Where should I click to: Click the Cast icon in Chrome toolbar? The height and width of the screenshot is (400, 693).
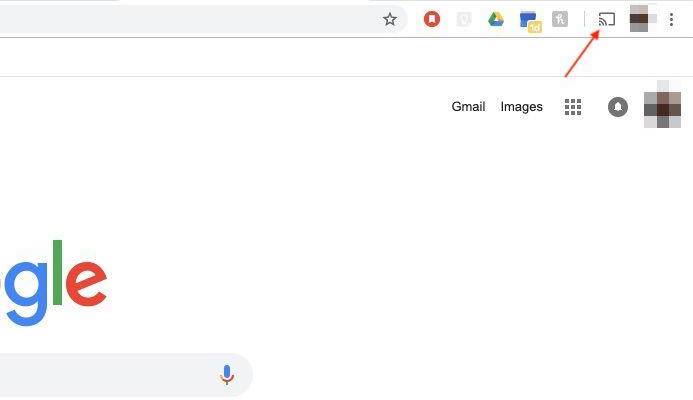click(606, 19)
